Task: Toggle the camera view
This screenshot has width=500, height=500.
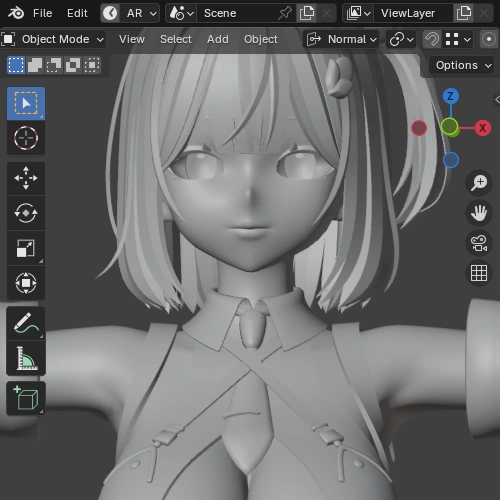Action: [x=479, y=243]
